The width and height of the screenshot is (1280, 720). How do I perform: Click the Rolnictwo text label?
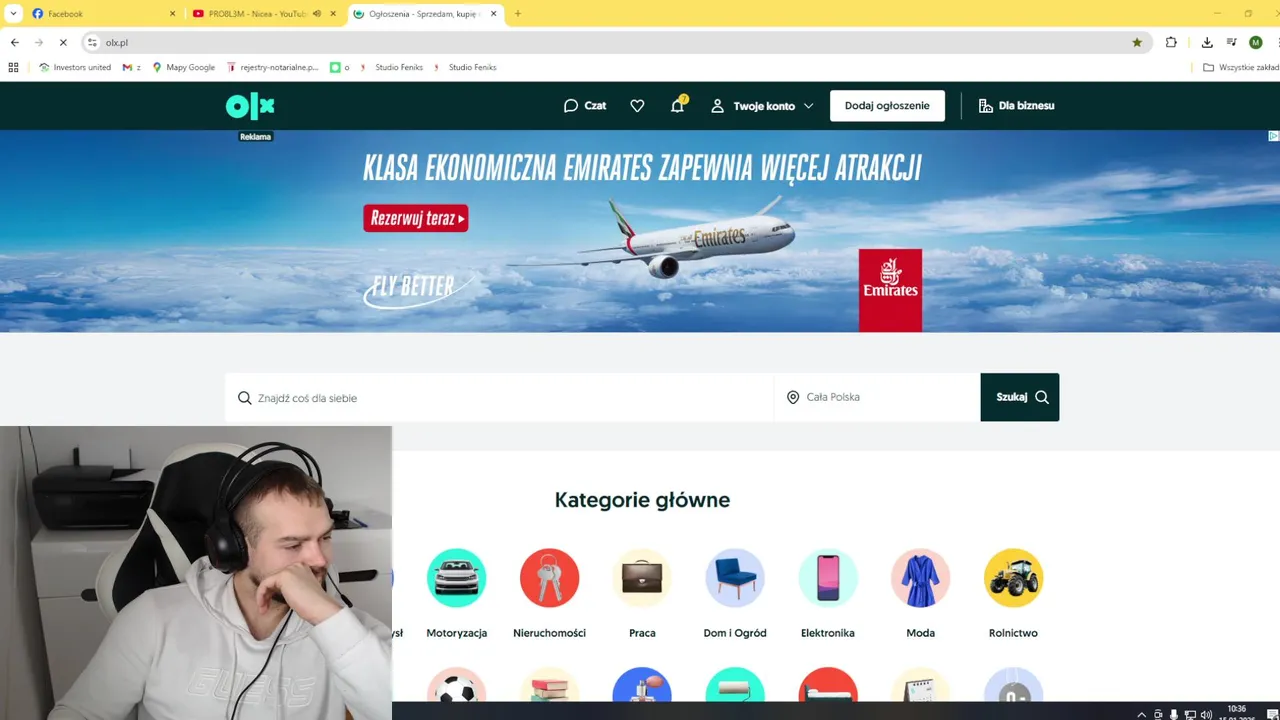click(1013, 633)
